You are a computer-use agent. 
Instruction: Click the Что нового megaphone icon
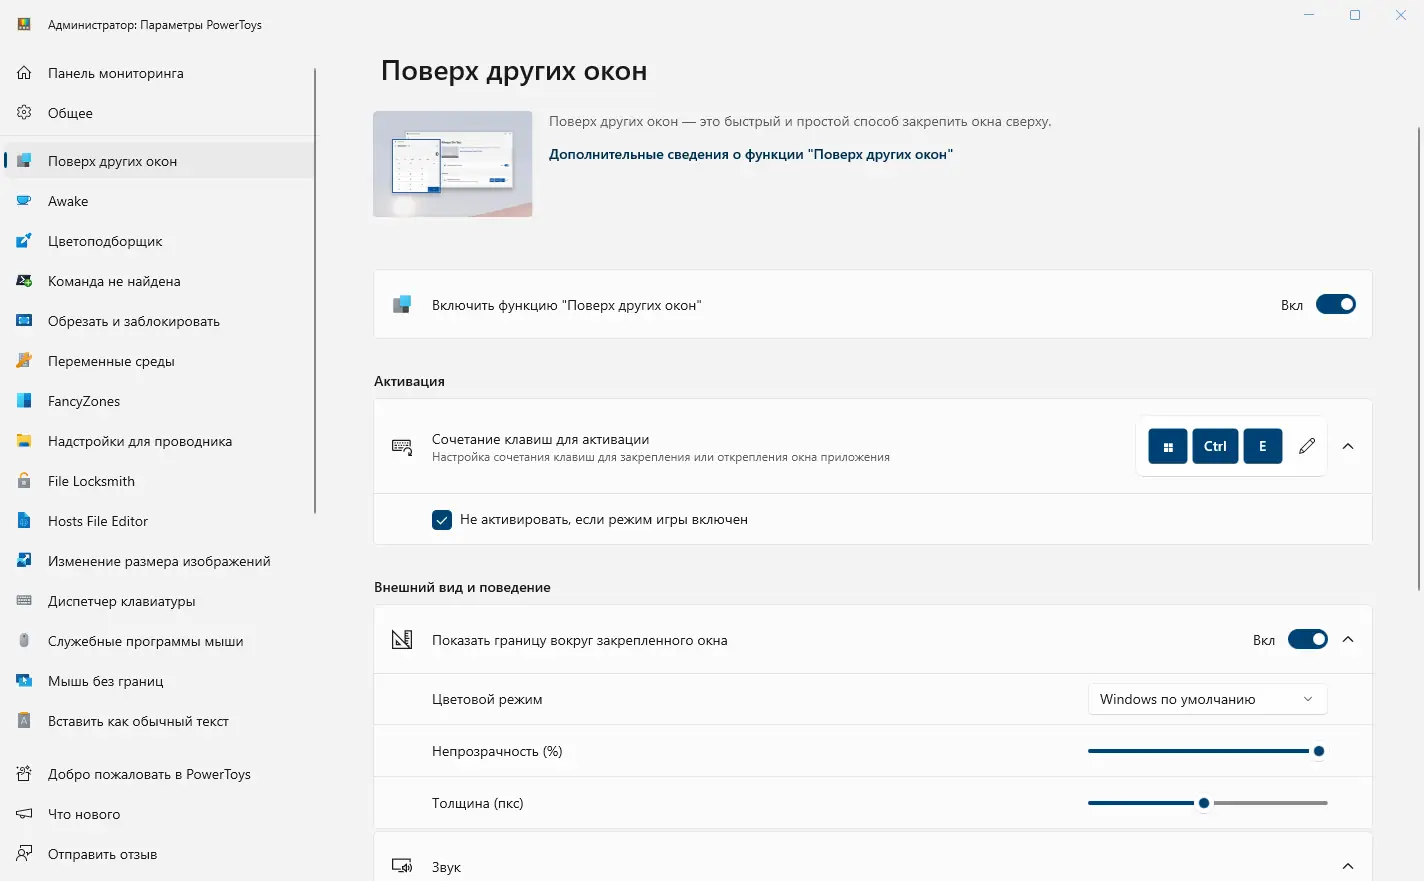coord(24,814)
